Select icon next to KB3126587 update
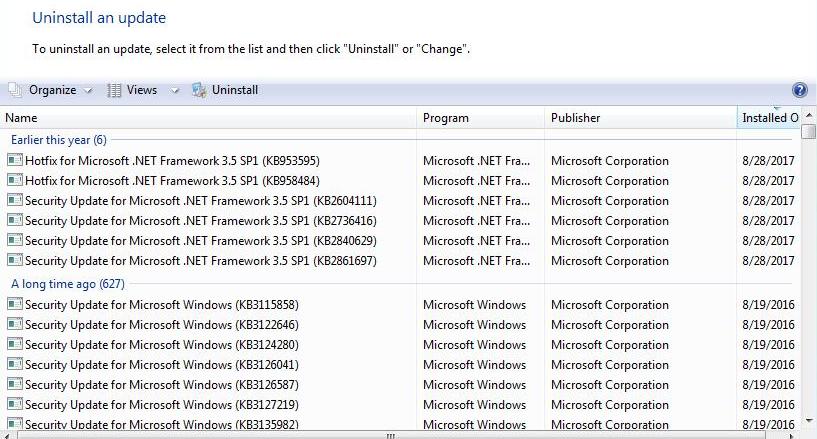The image size is (817, 439). tap(15, 384)
